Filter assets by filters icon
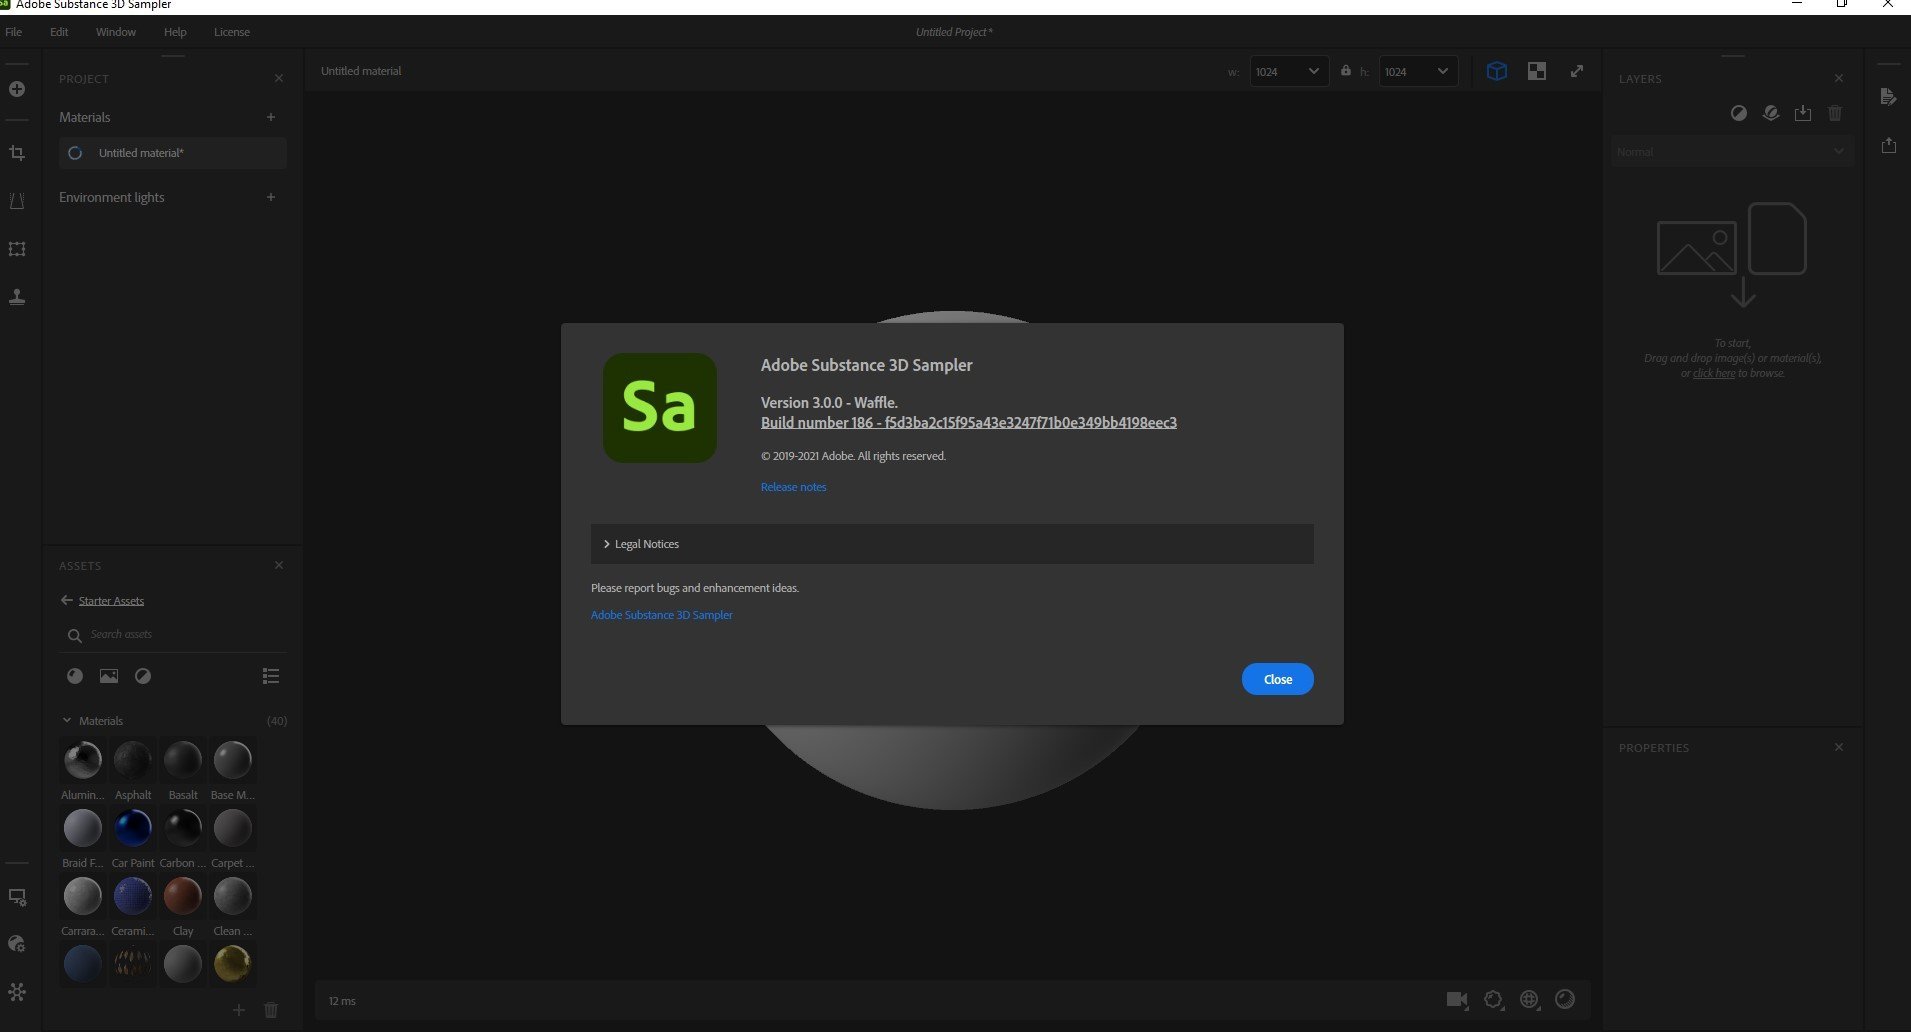This screenshot has height=1032, width=1911. [x=143, y=676]
